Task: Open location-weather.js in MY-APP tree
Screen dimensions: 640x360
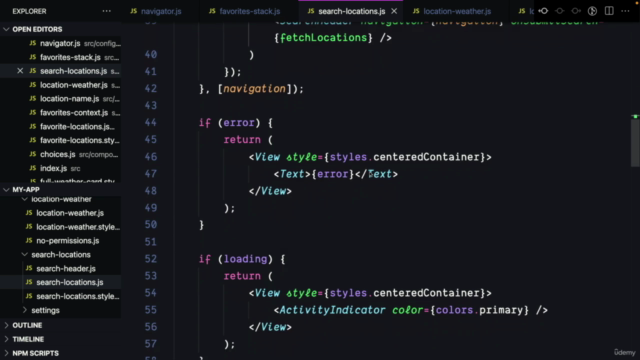Action: click(60, 213)
